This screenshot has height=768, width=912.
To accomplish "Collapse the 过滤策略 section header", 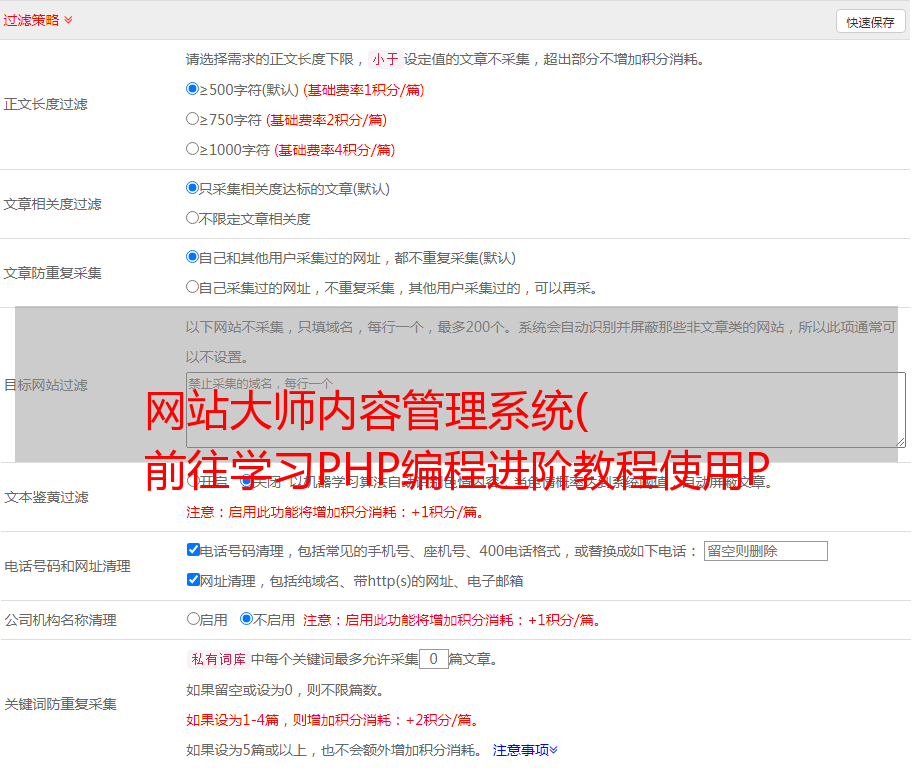I will 38,20.
